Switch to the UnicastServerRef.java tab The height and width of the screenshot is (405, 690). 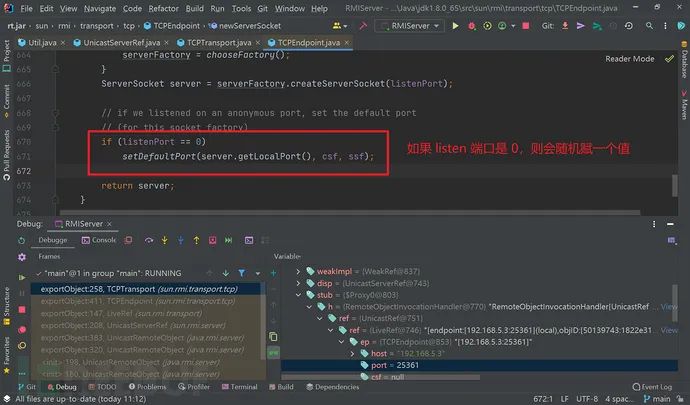[x=121, y=43]
